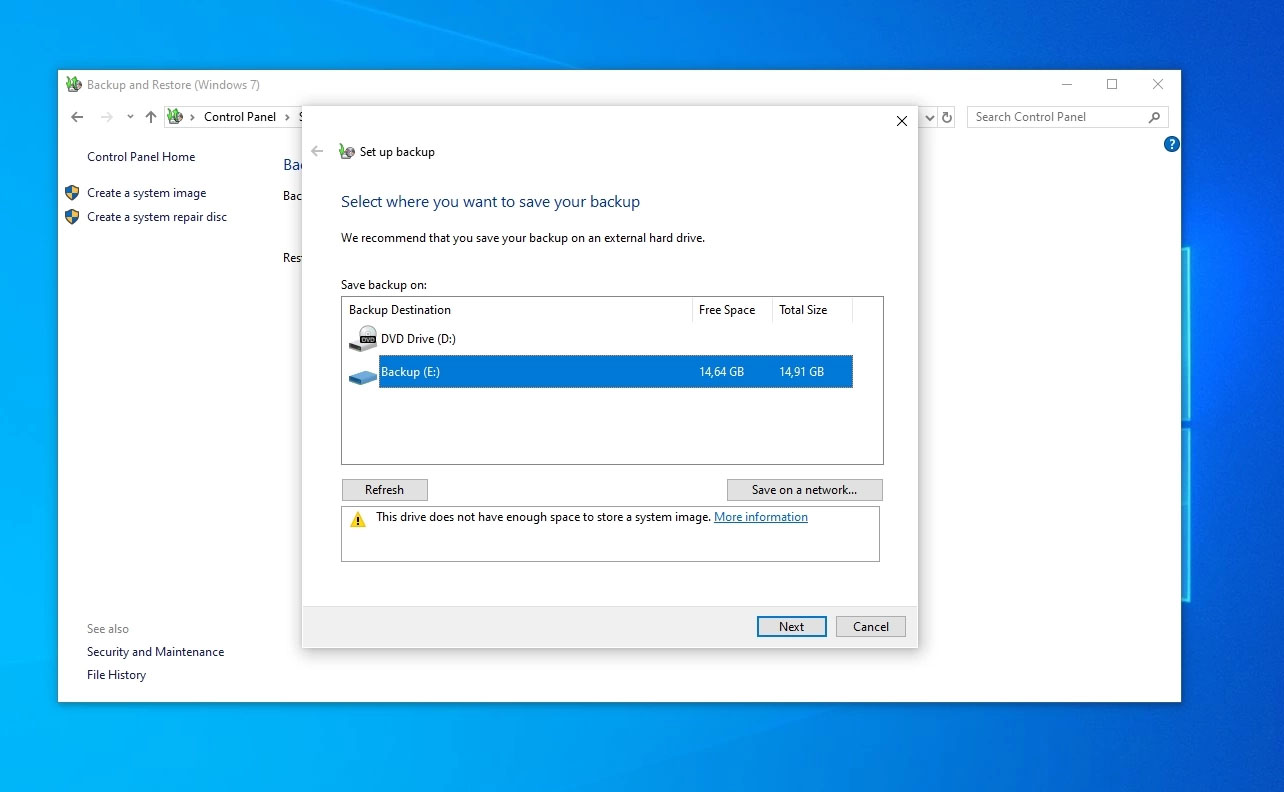
Task: Click the search magnifier icon
Action: (1154, 117)
